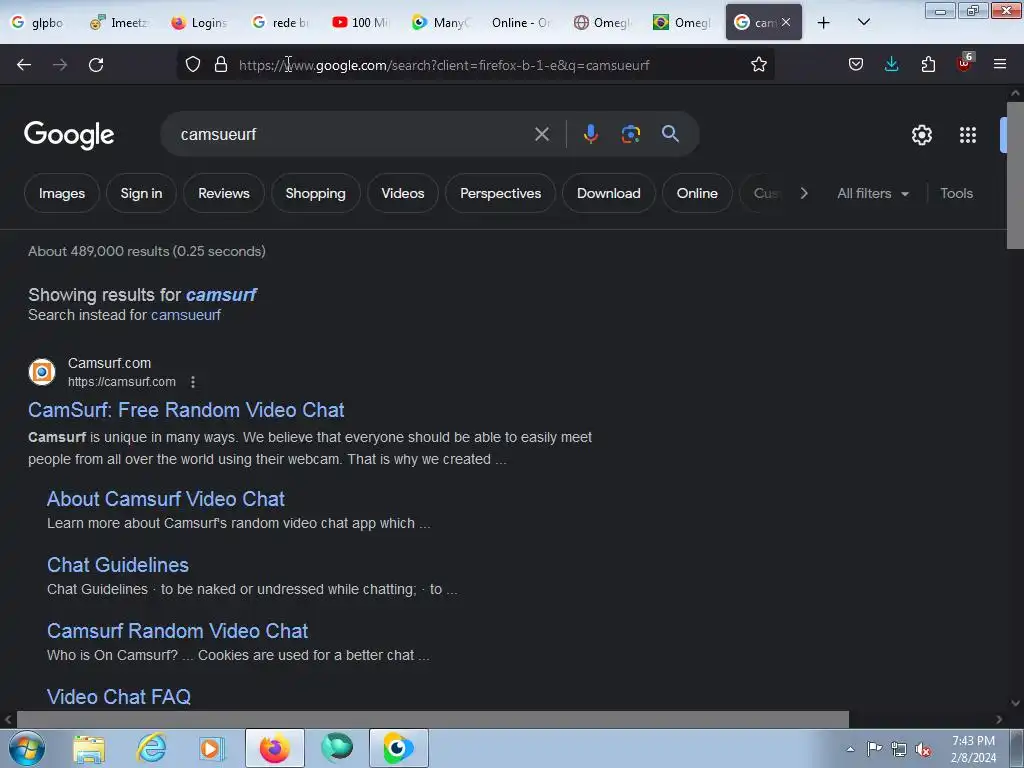The width and height of the screenshot is (1024, 768).
Task: Open CamSurf: Free Random Video Chat result
Action: (x=186, y=410)
